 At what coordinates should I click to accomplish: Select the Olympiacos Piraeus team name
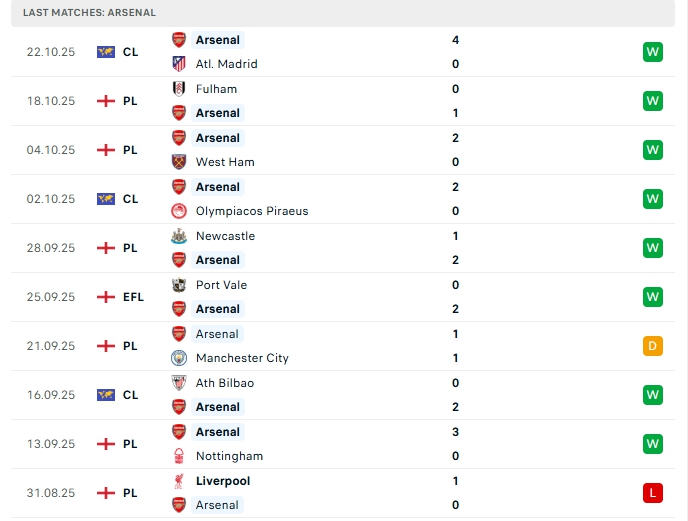pyautogui.click(x=252, y=211)
